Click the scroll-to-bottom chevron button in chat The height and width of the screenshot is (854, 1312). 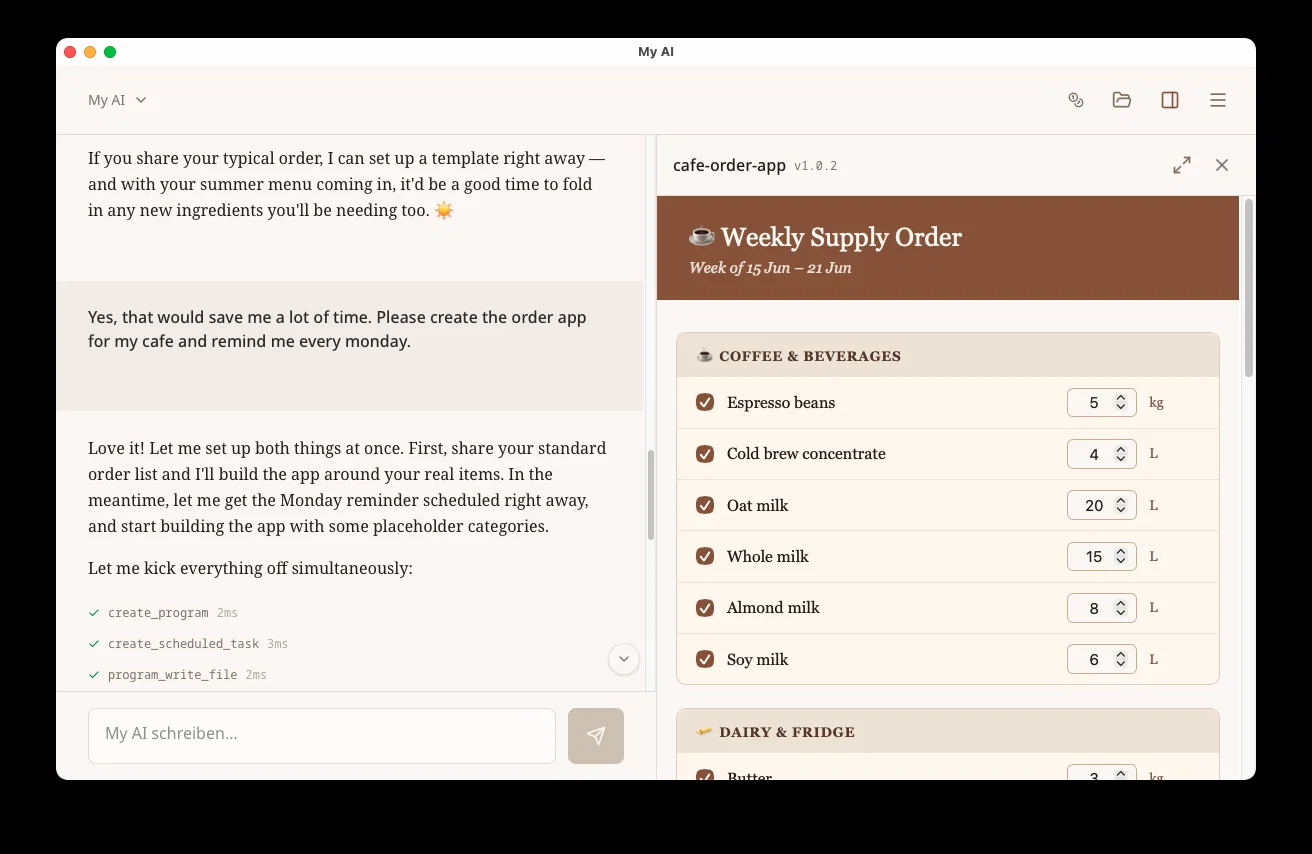pos(624,658)
